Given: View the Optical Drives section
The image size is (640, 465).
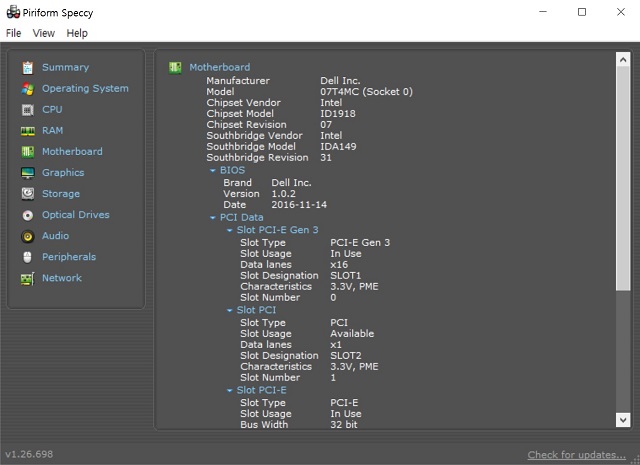Looking at the screenshot, I should (76, 215).
